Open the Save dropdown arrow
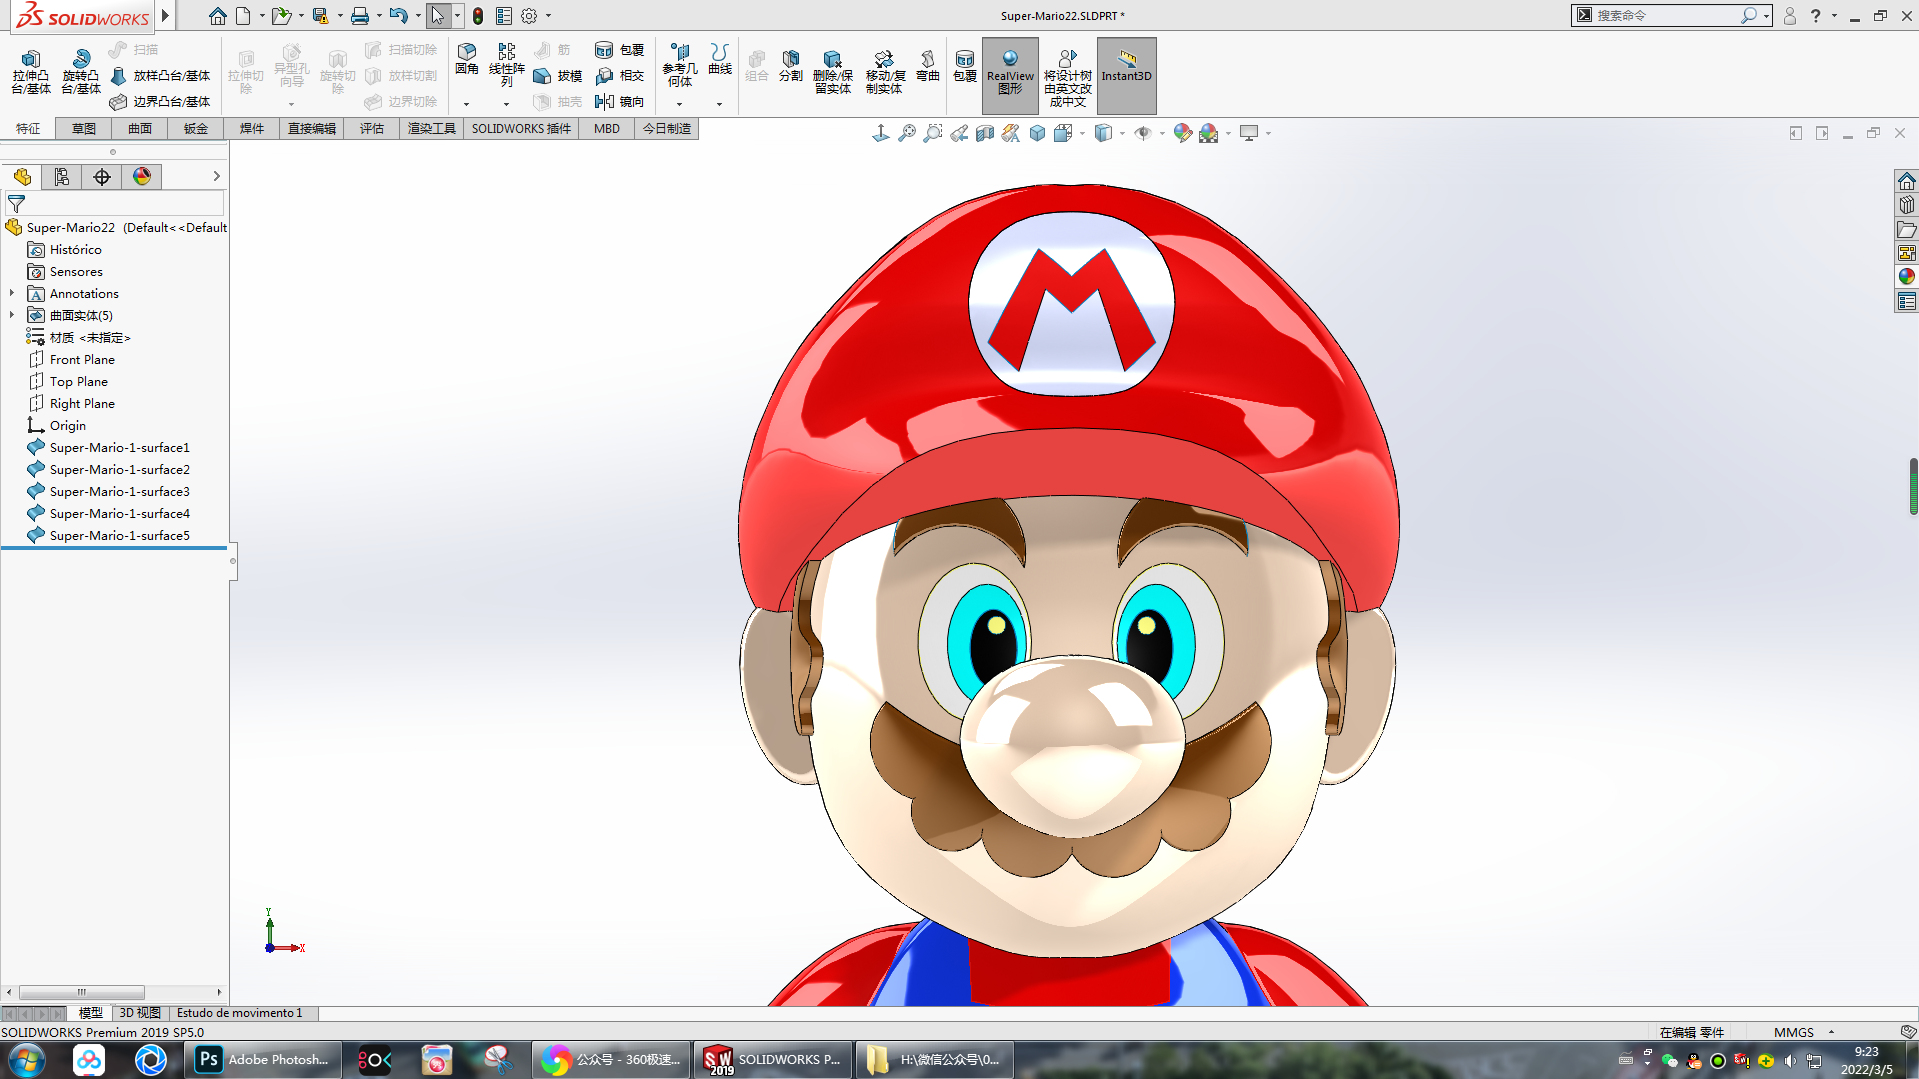Viewport: 1919px width, 1079px height. tap(340, 16)
